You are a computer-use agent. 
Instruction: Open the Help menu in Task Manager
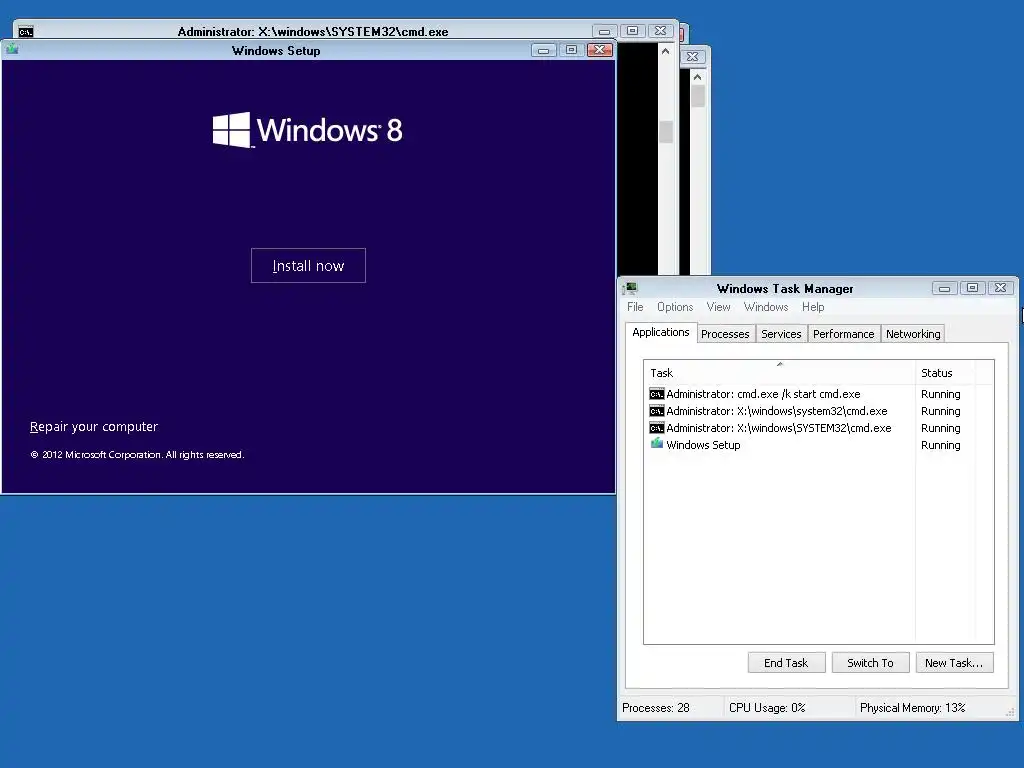(813, 307)
